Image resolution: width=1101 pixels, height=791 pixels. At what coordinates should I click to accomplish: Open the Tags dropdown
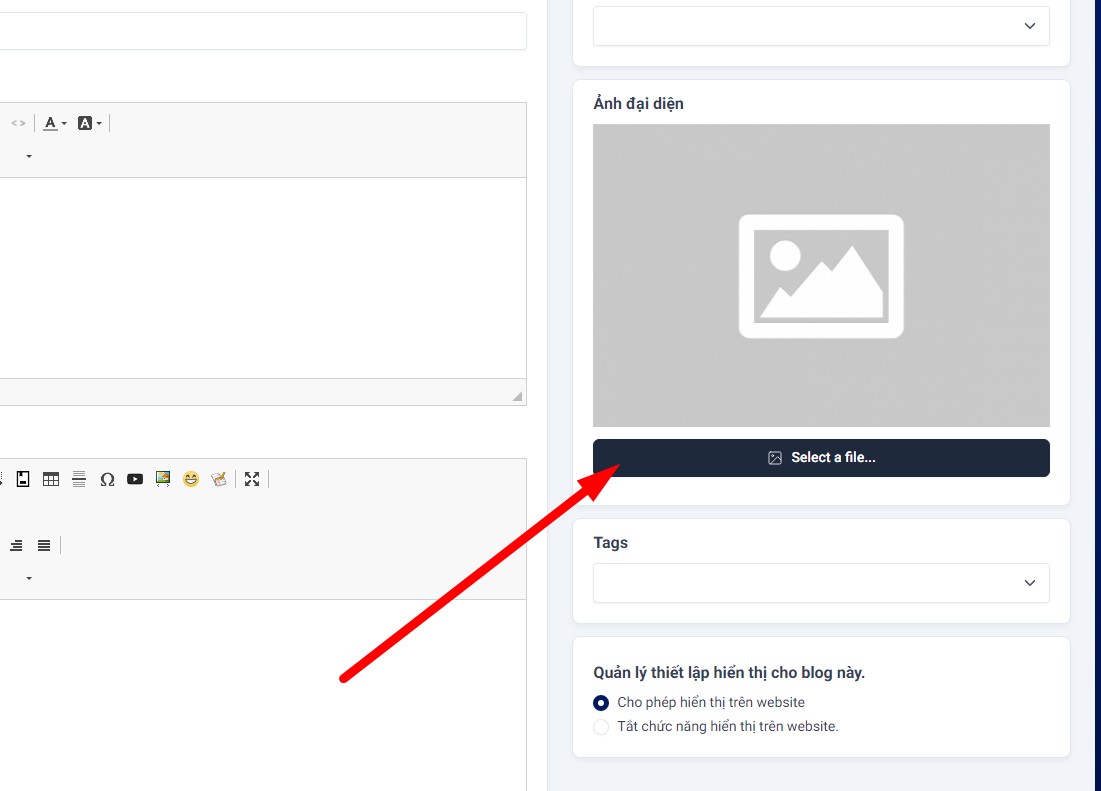tap(821, 583)
